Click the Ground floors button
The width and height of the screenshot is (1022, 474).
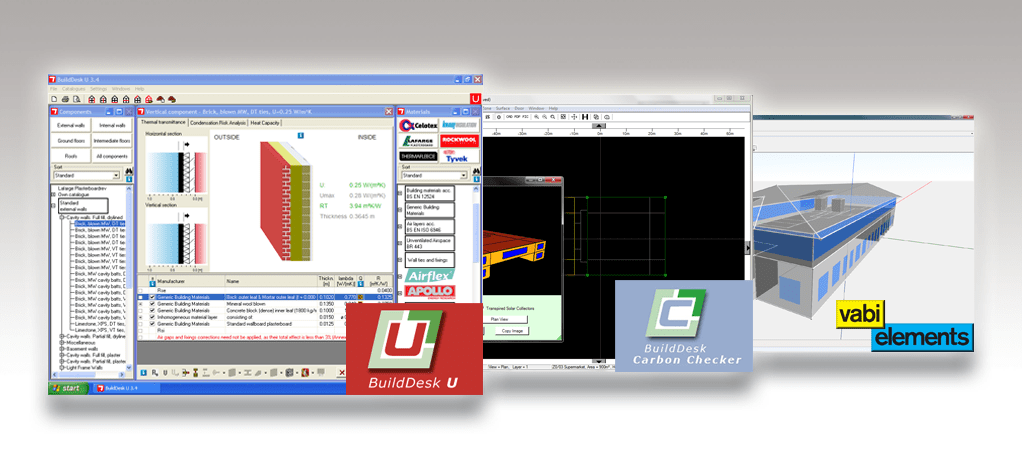[x=71, y=141]
